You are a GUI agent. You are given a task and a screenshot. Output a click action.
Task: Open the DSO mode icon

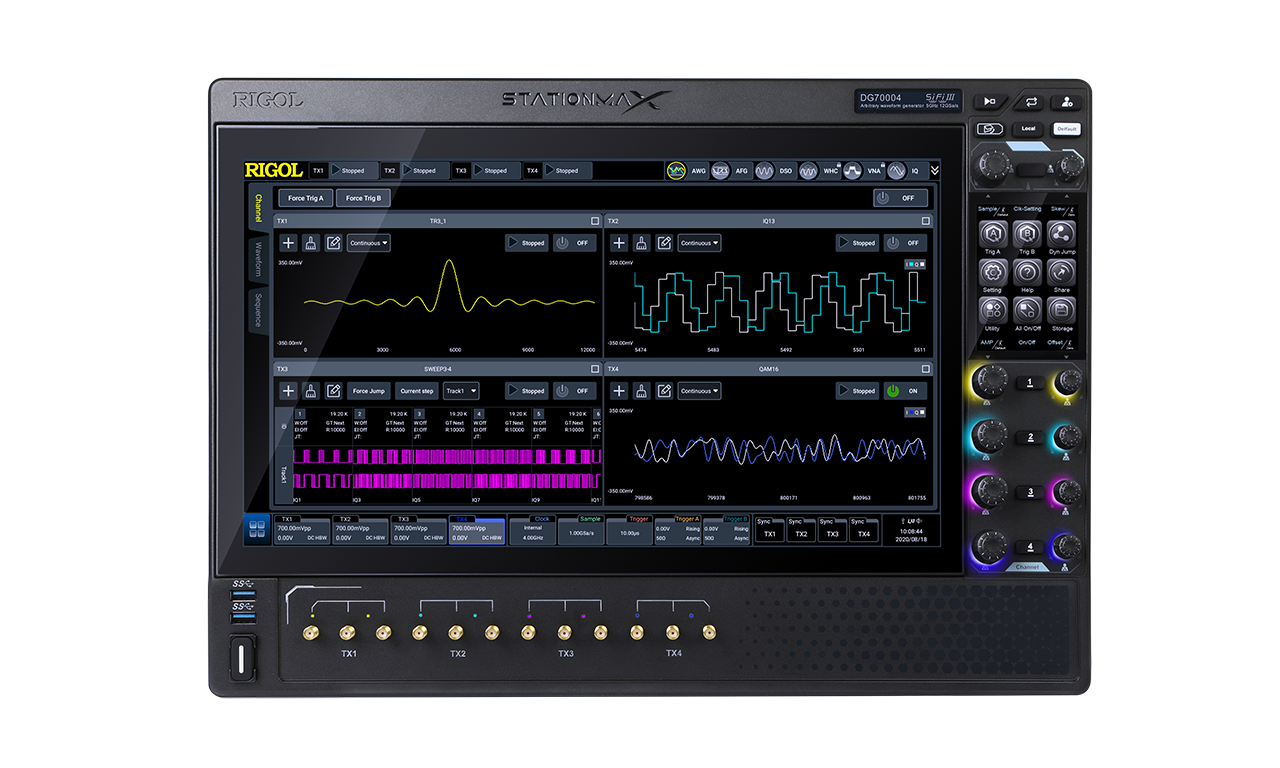coord(764,171)
